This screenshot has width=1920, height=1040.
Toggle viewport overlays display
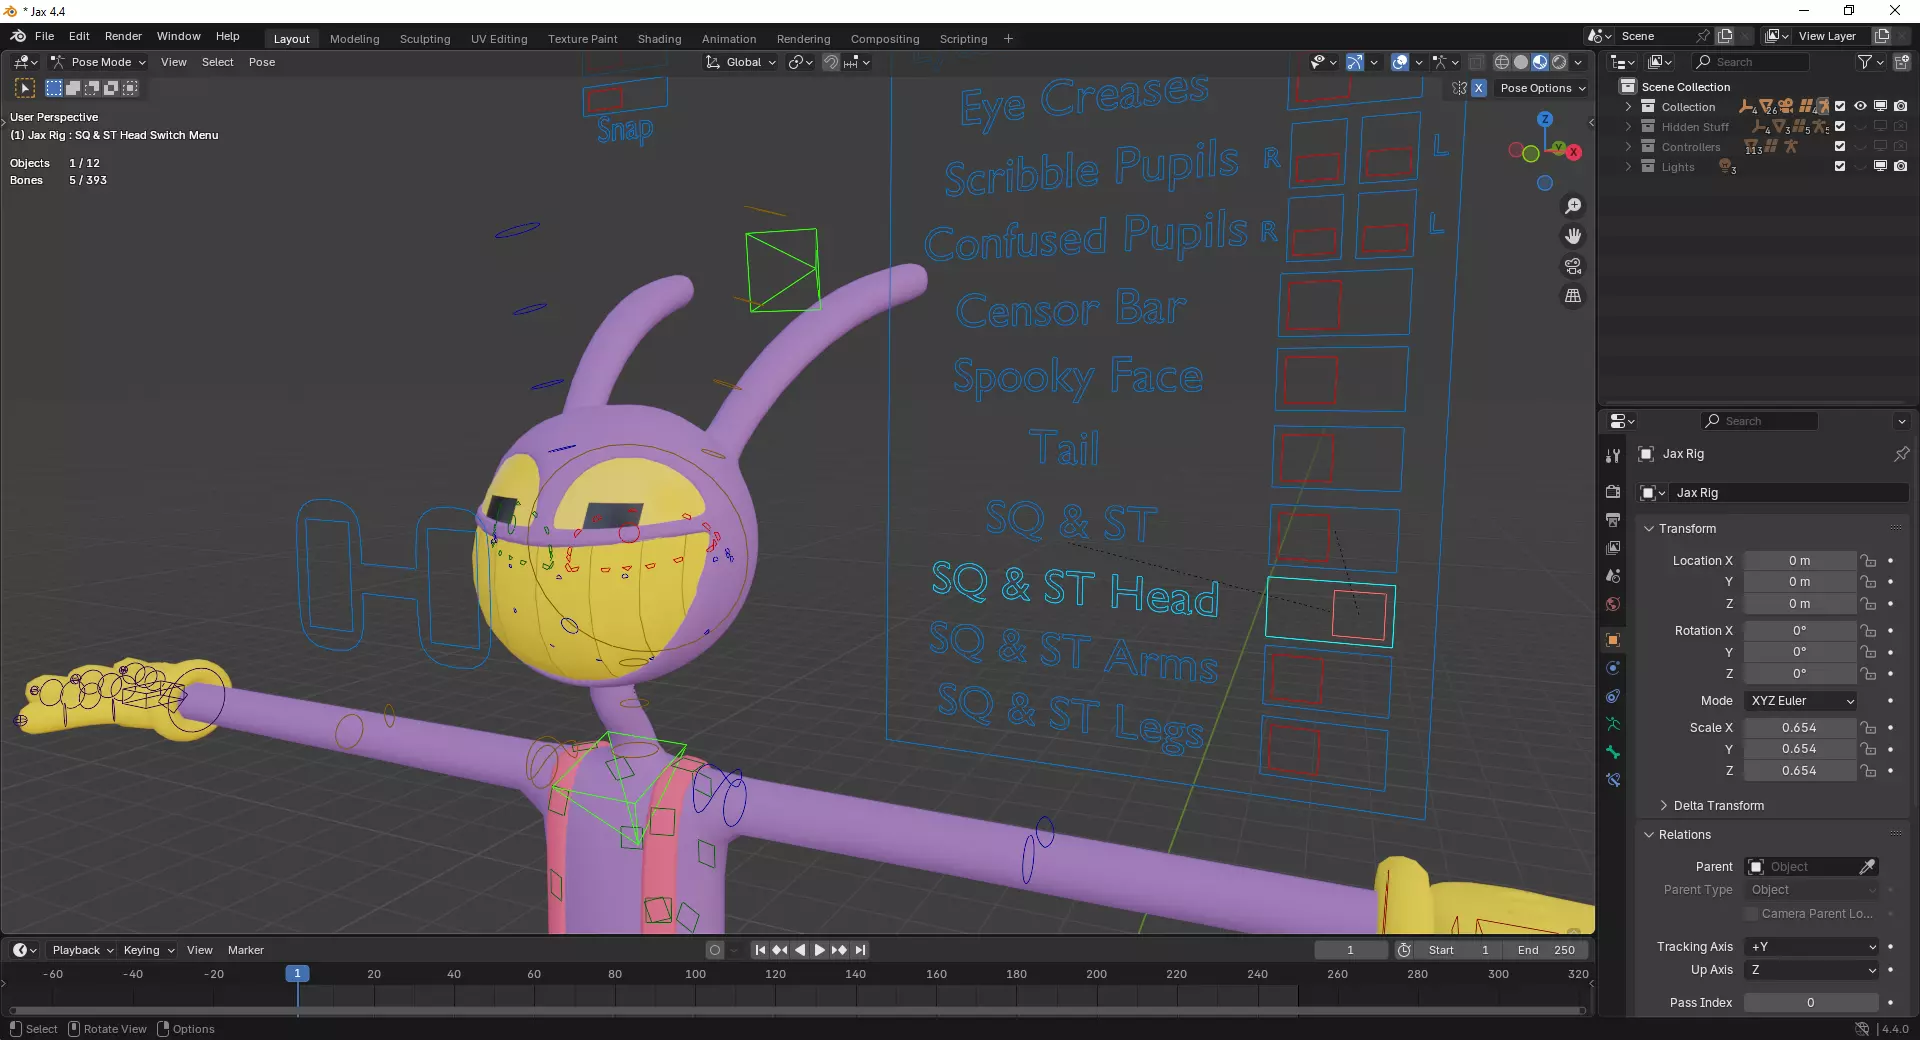click(x=1400, y=62)
